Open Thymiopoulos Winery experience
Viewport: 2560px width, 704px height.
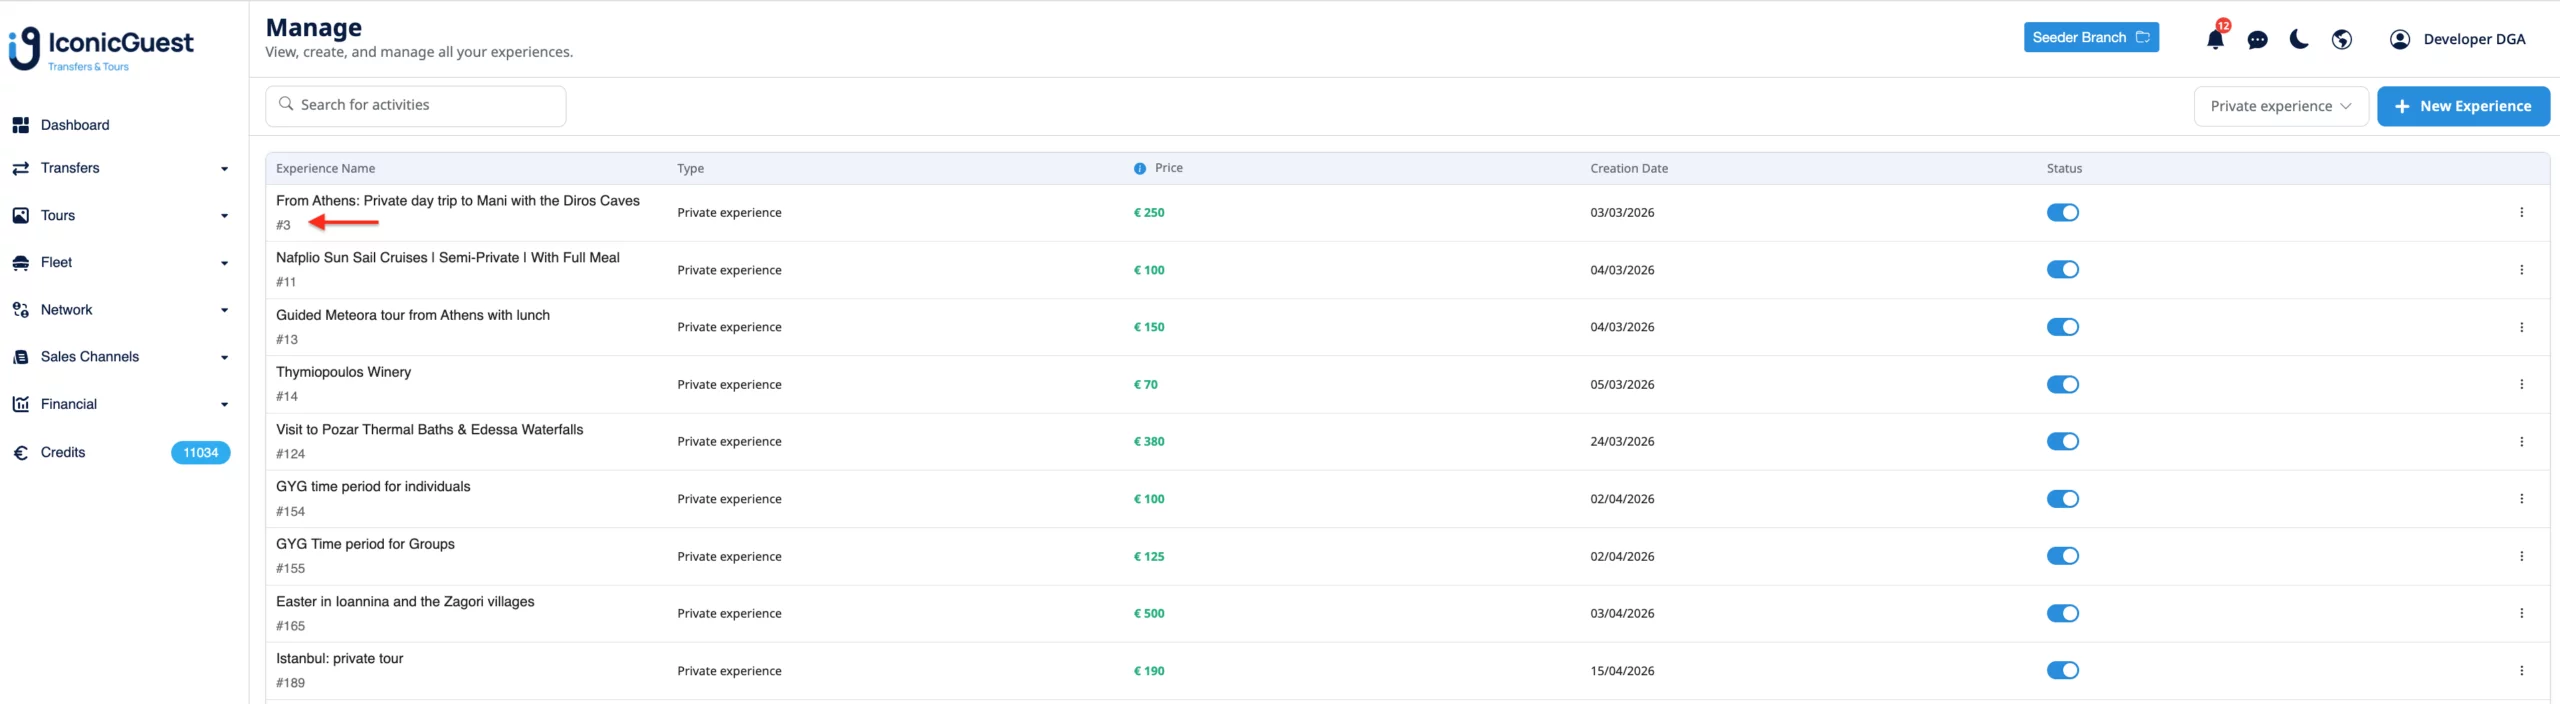344,372
